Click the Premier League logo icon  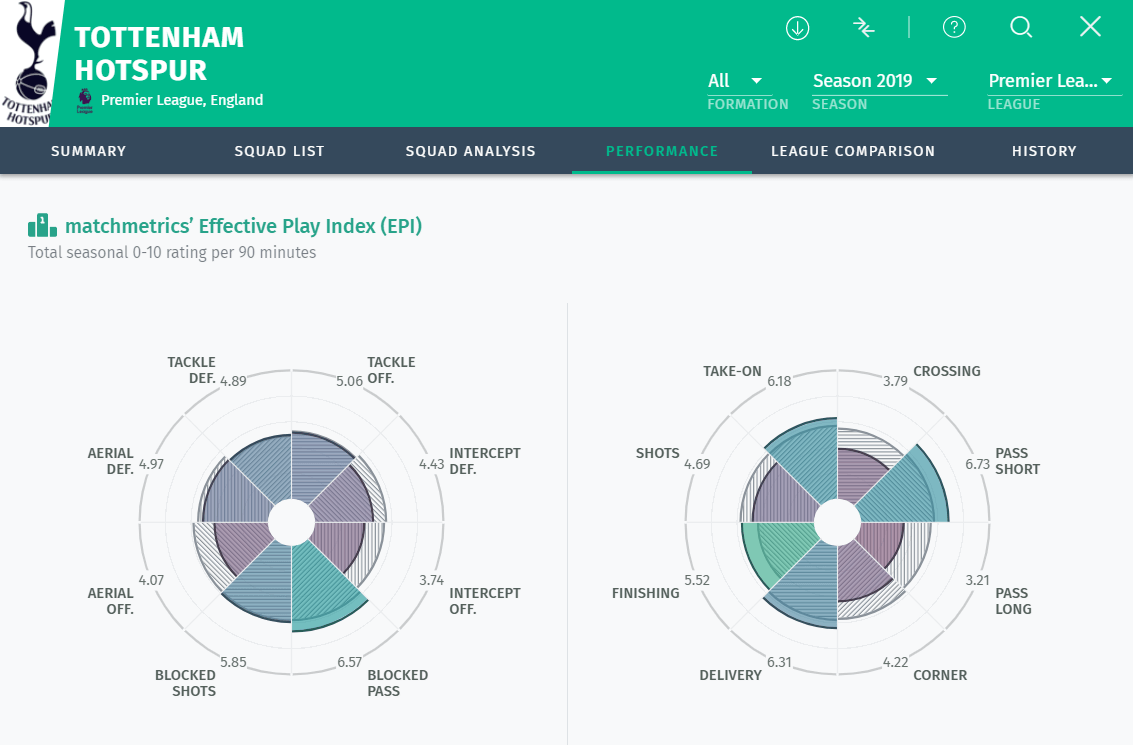(85, 100)
